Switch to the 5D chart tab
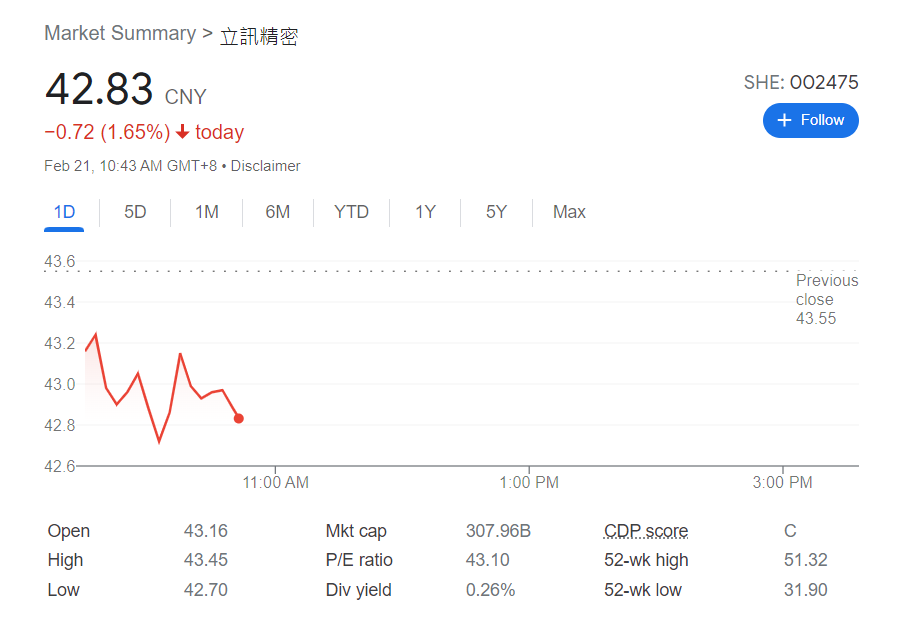This screenshot has height=621, width=907. (135, 212)
